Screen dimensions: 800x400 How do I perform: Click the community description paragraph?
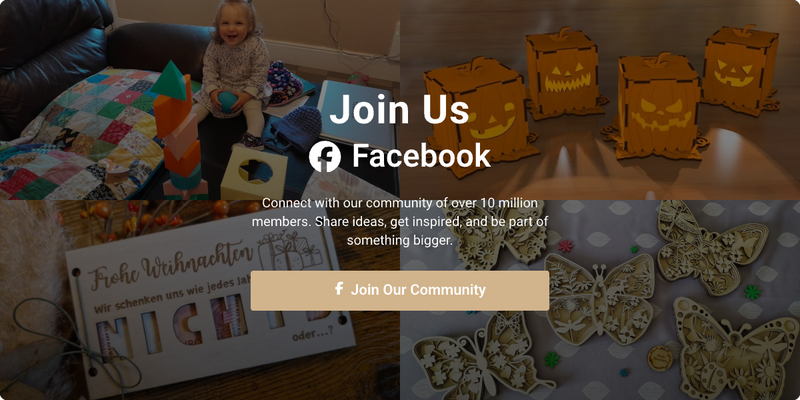click(x=399, y=222)
